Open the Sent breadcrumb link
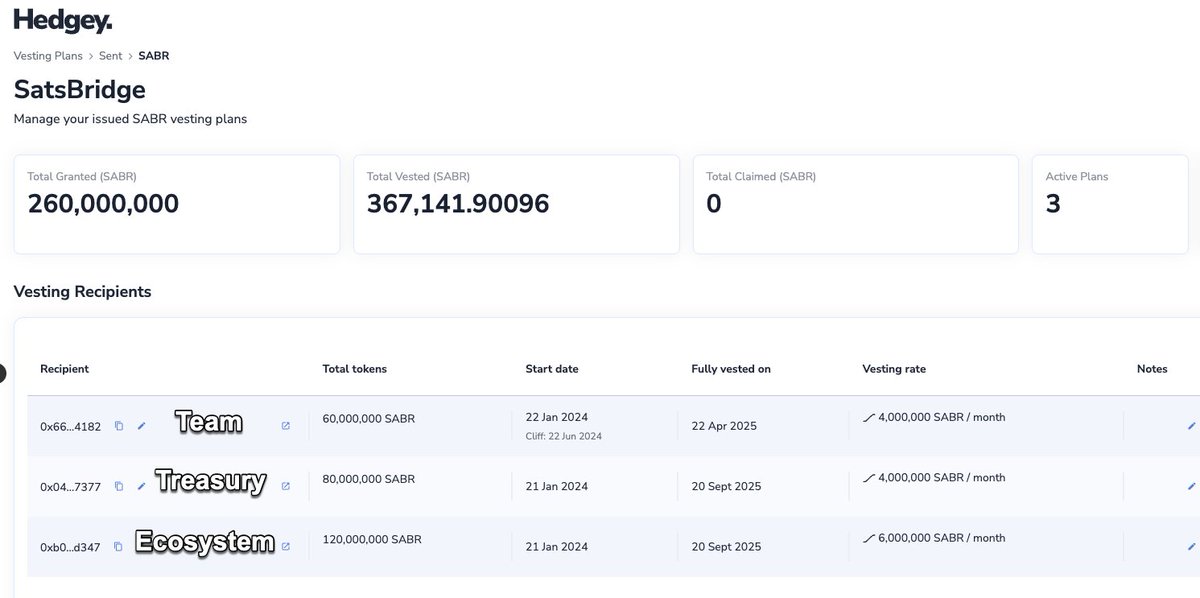Screen dimensions: 1200x598 [x=110, y=56]
